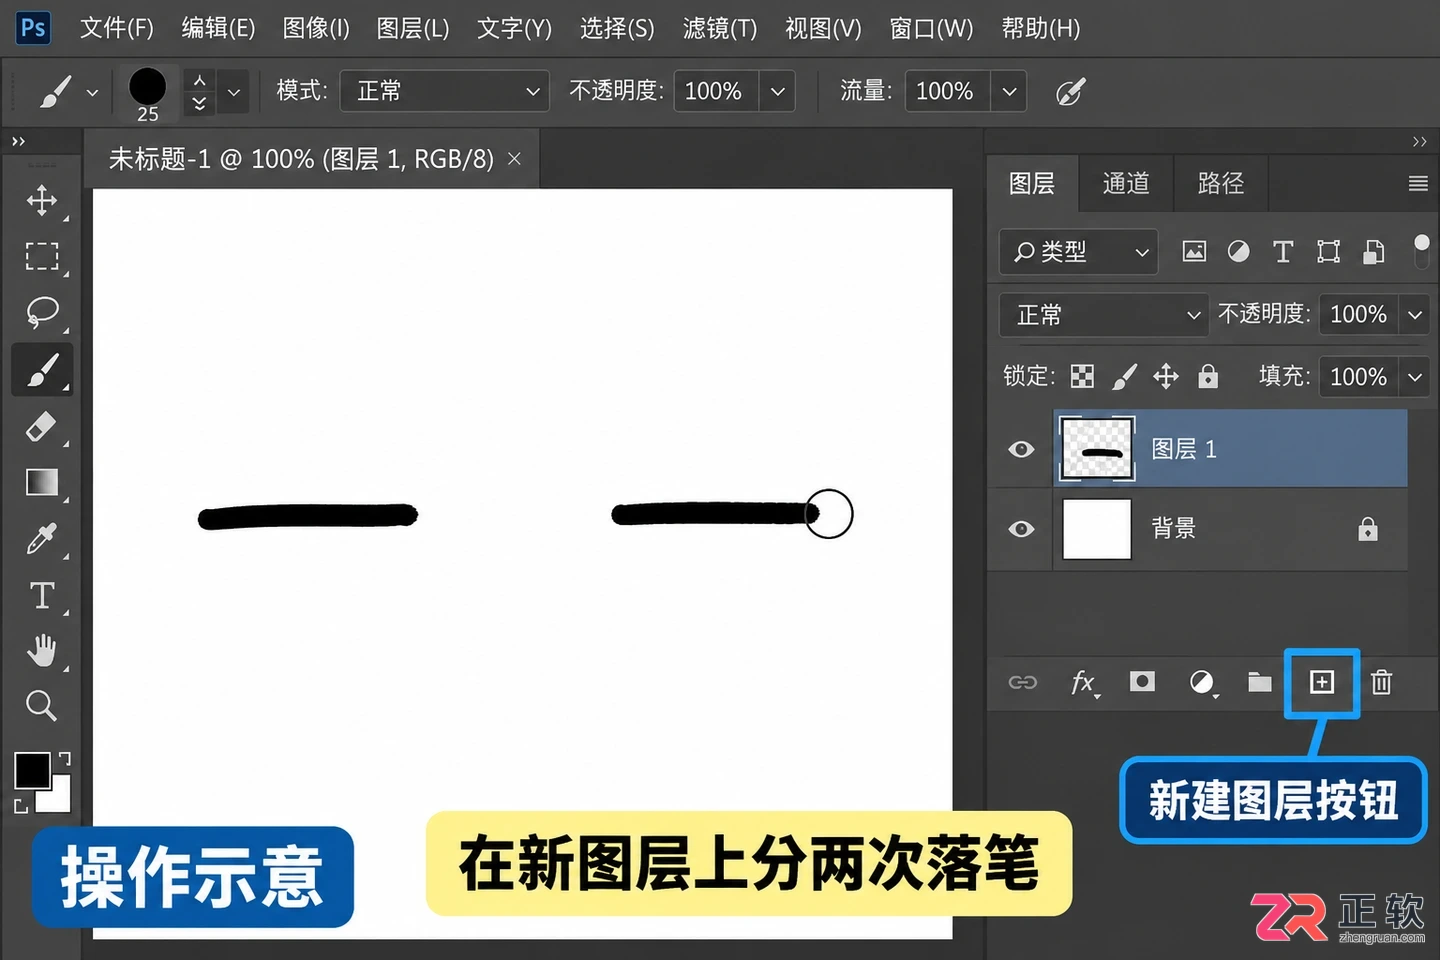Select the Eraser tool
The height and width of the screenshot is (960, 1440).
[41, 427]
